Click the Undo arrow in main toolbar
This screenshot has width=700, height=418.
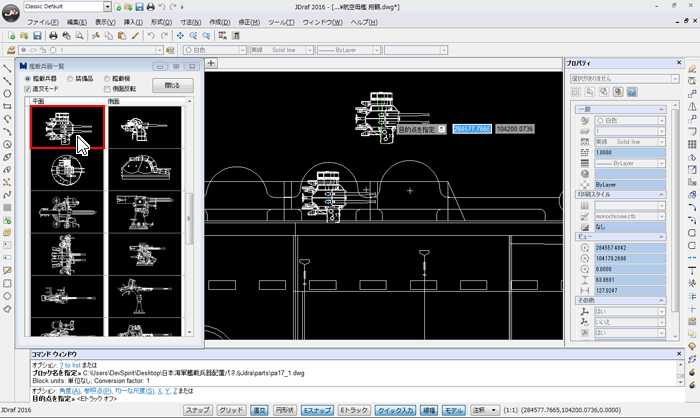(x=151, y=36)
